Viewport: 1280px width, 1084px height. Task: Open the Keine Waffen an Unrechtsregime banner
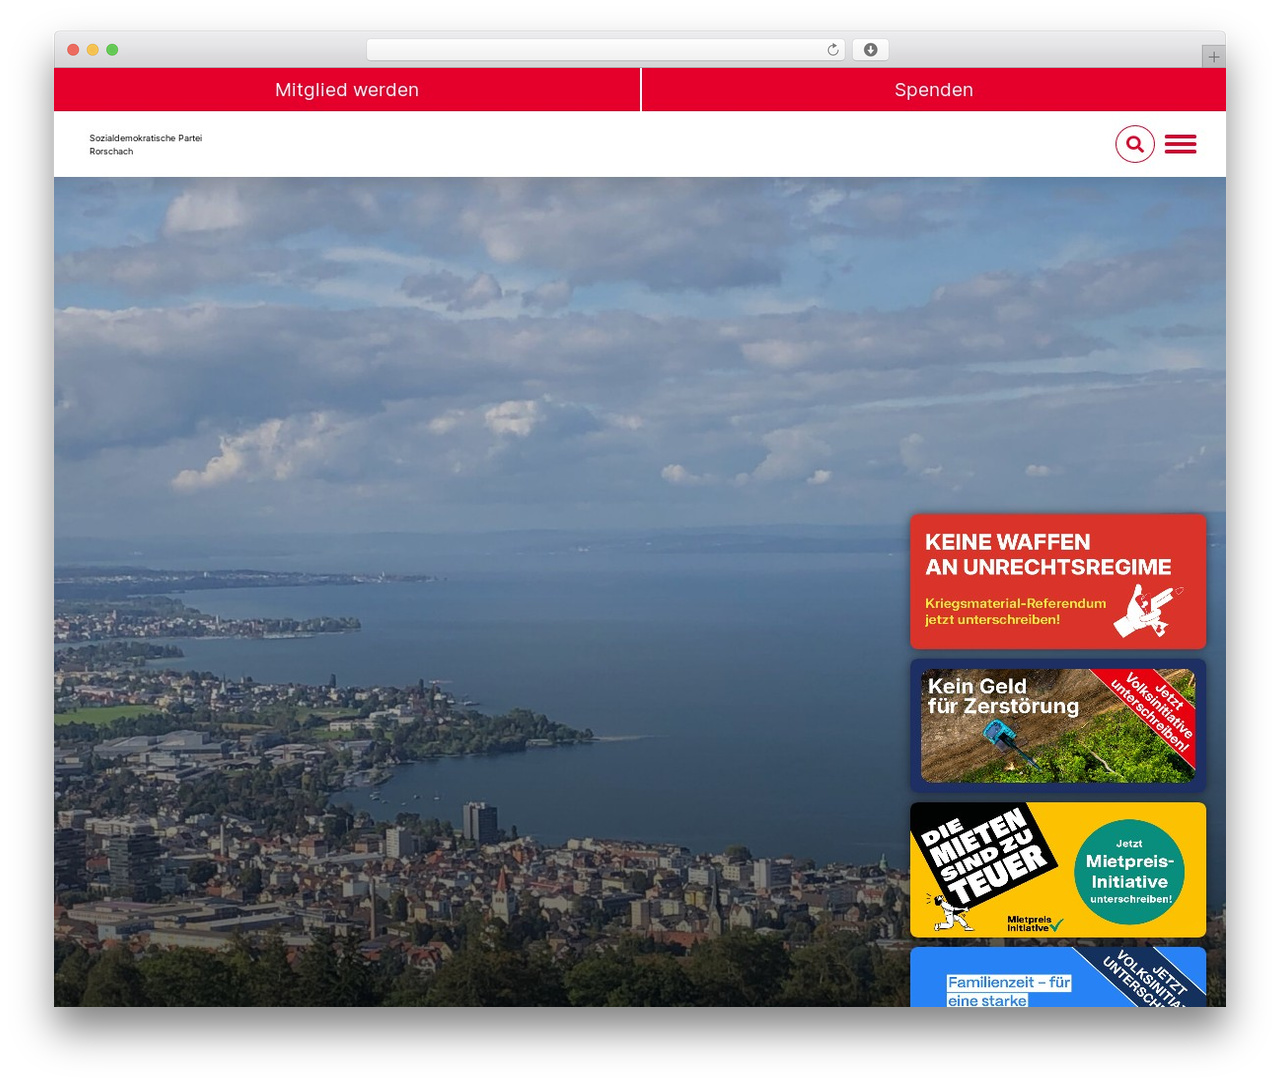pyautogui.click(x=1058, y=582)
